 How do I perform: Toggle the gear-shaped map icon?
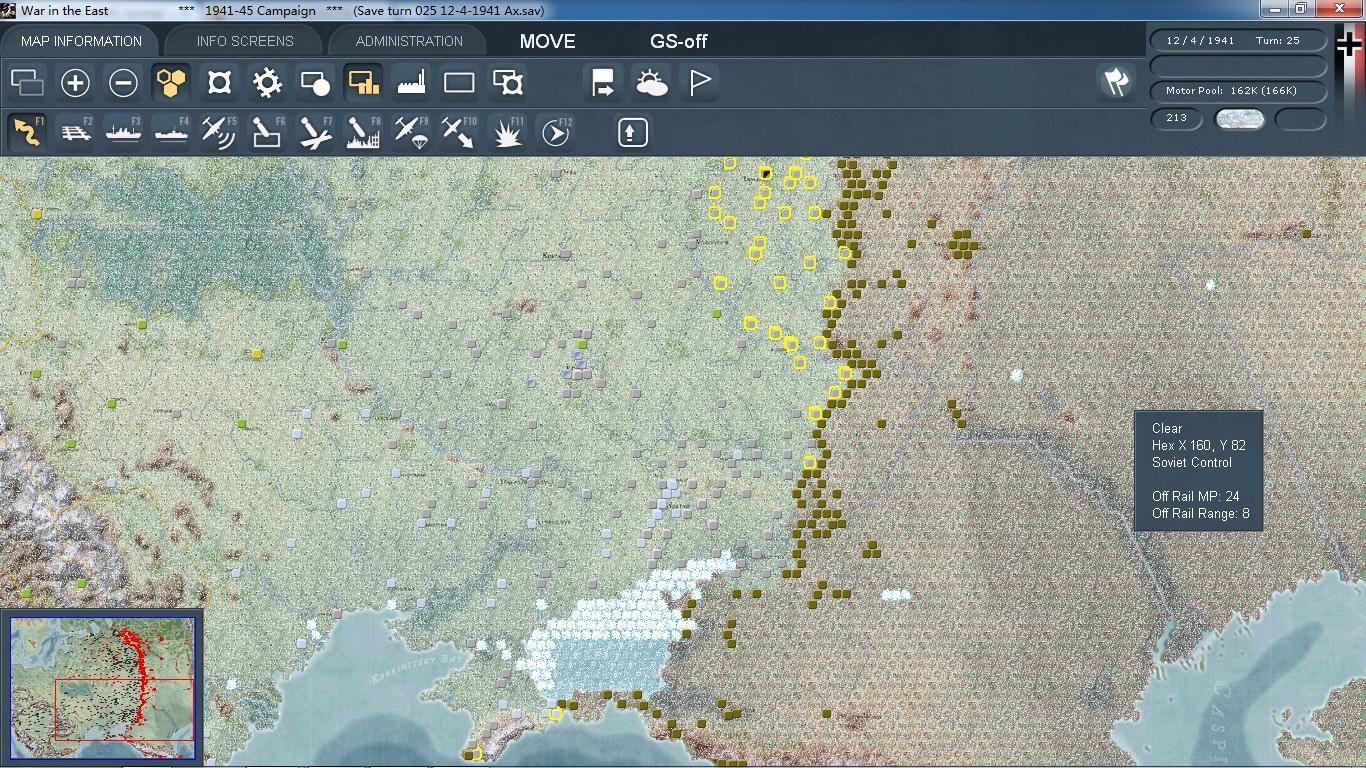point(267,83)
